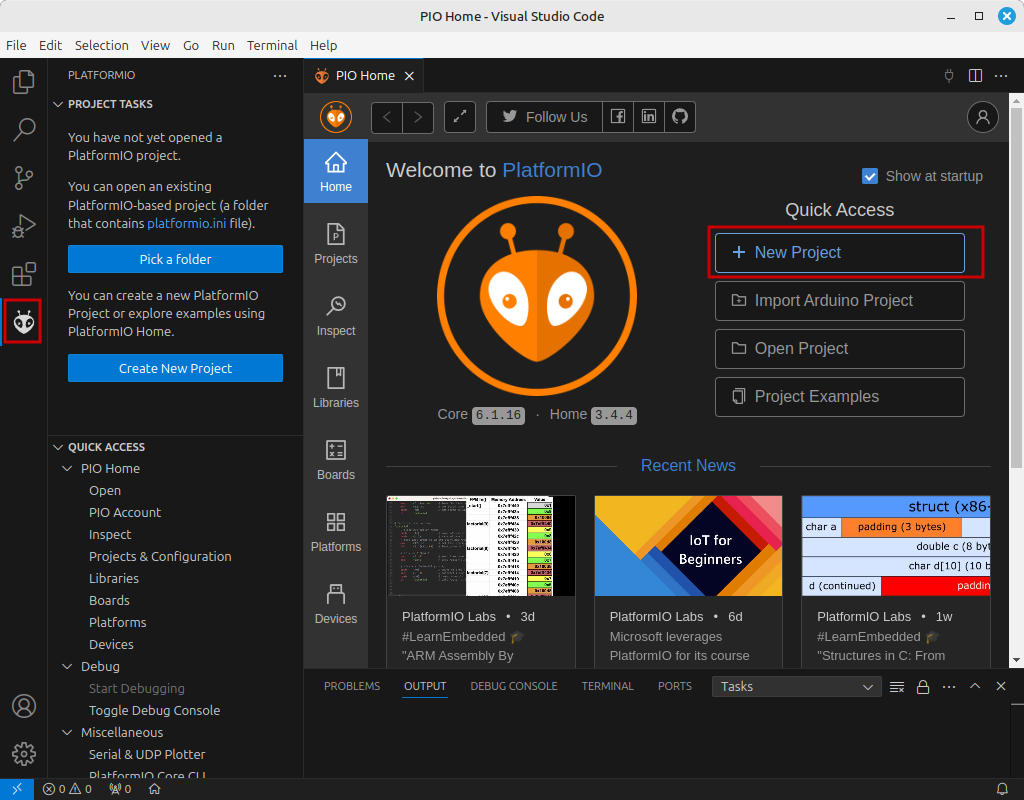Open the PIO account profile icon
Viewport: 1024px width, 800px height.
[x=982, y=117]
